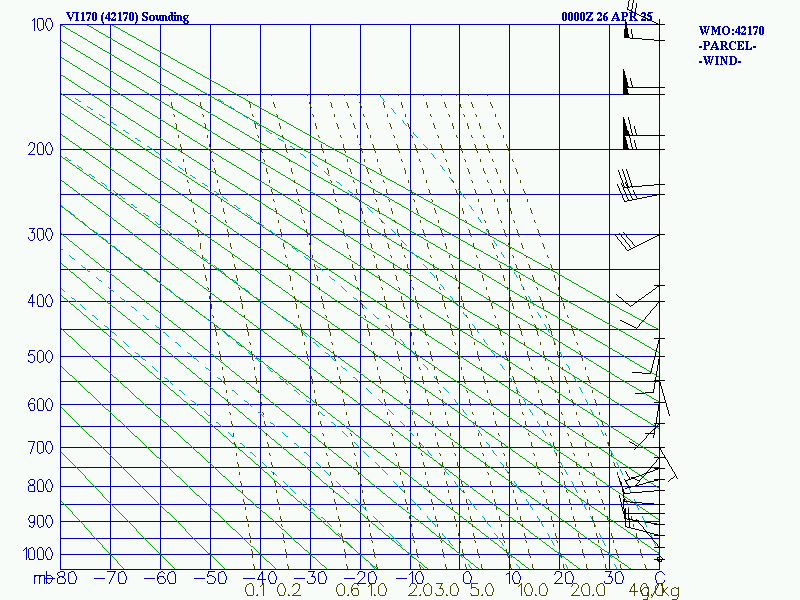Click the 0.1 mixing ratio label
The height and width of the screenshot is (600, 800).
[x=255, y=590]
